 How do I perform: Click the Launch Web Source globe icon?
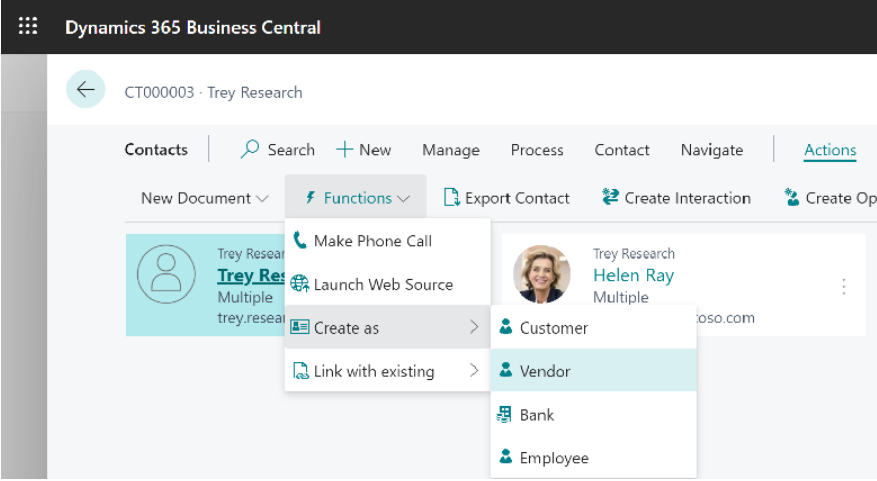300,284
